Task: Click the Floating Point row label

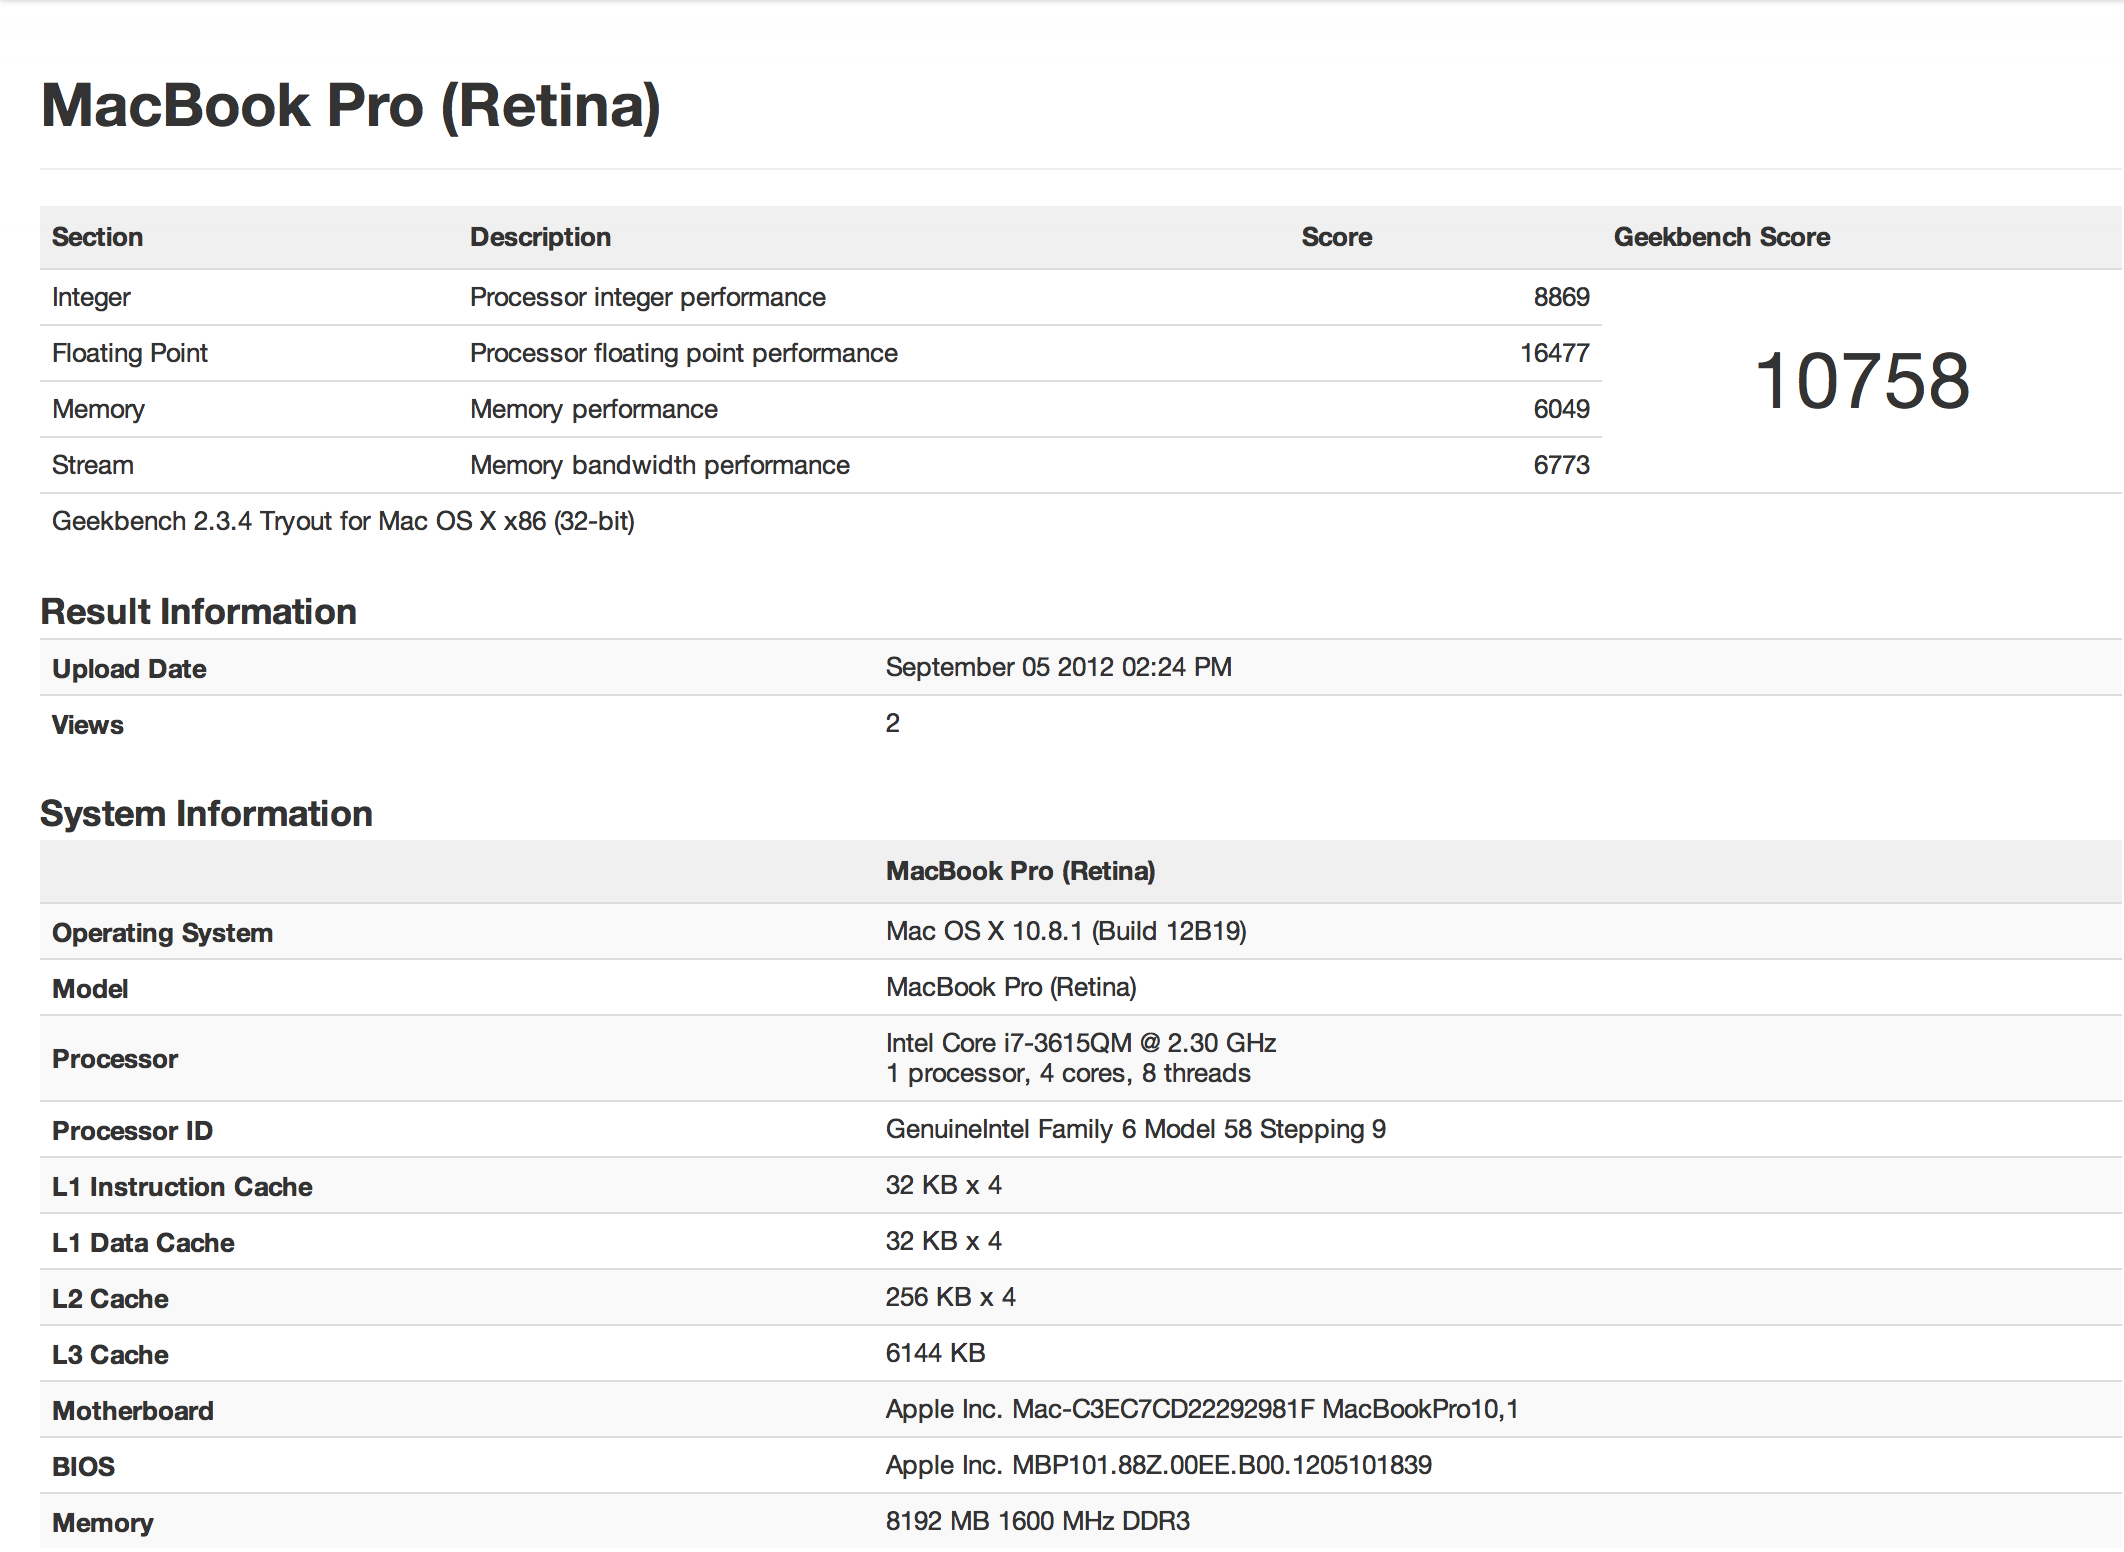Action: (x=130, y=353)
